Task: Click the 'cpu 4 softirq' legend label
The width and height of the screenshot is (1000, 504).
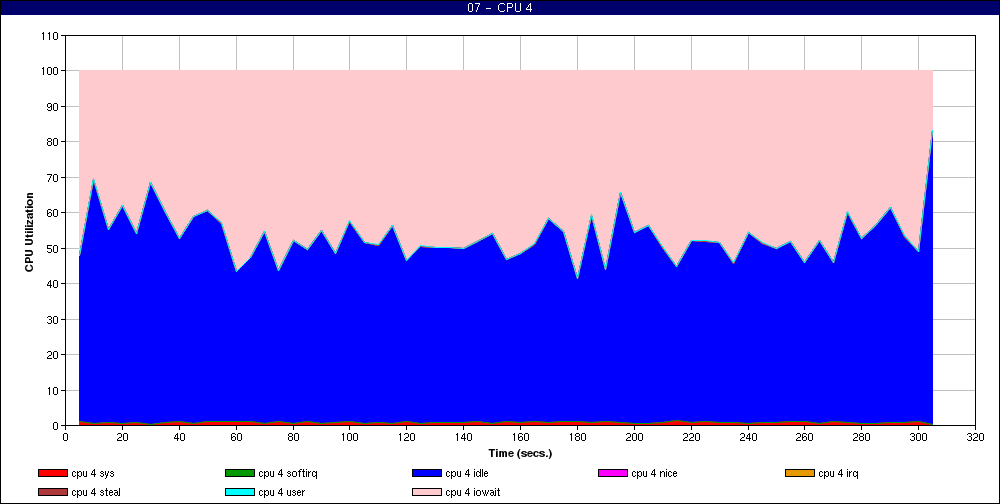Action: 288,474
